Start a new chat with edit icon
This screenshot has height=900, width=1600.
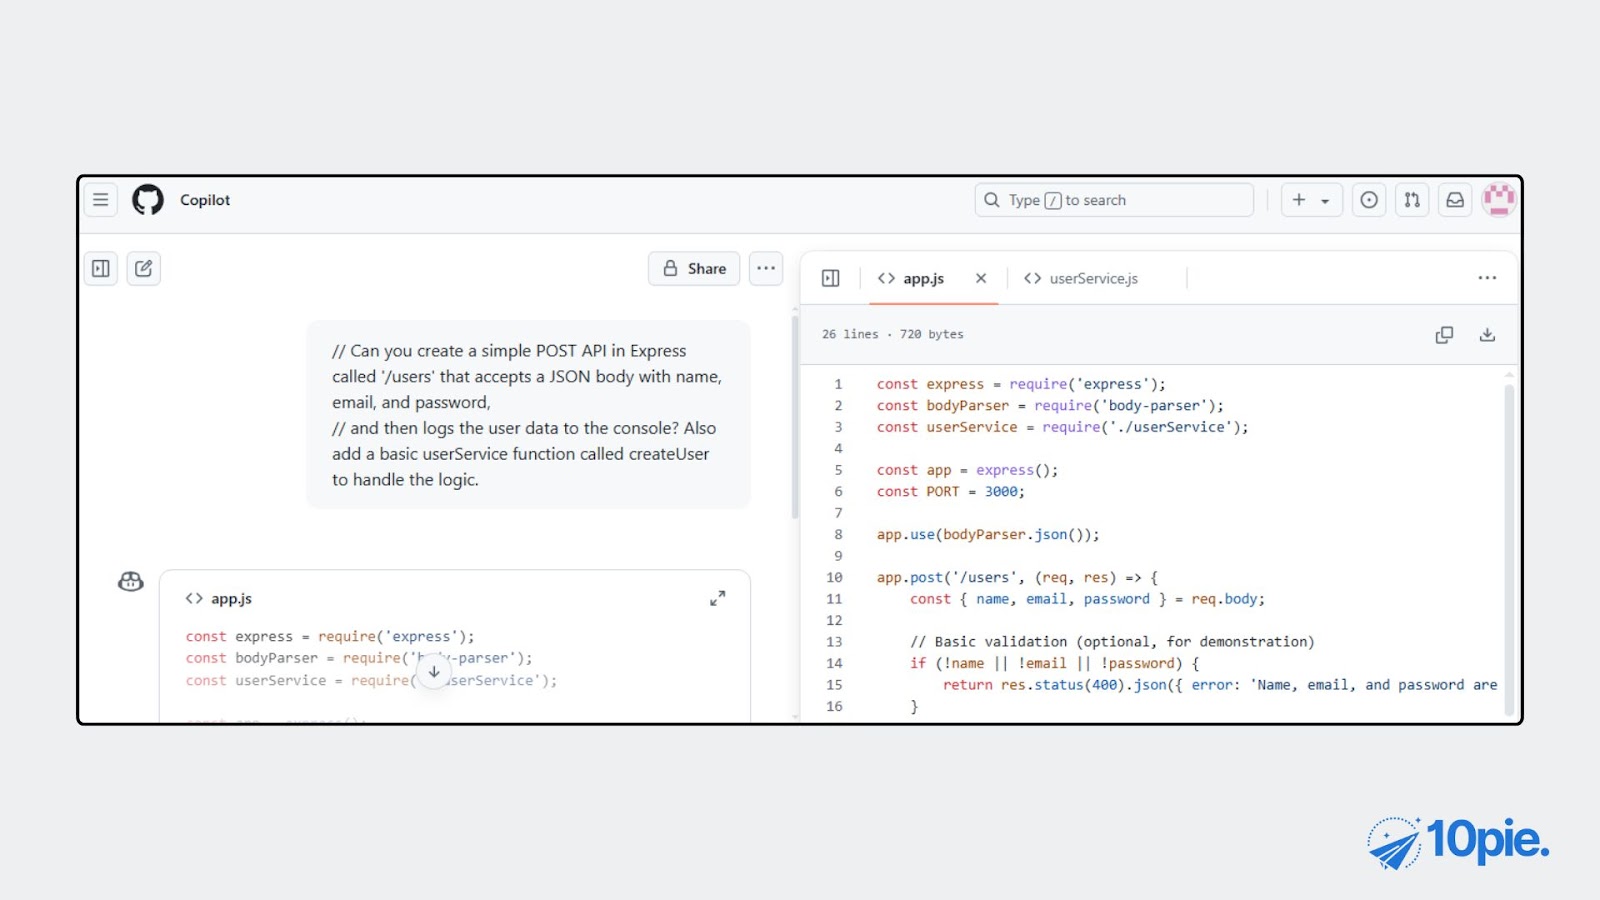pyautogui.click(x=144, y=268)
